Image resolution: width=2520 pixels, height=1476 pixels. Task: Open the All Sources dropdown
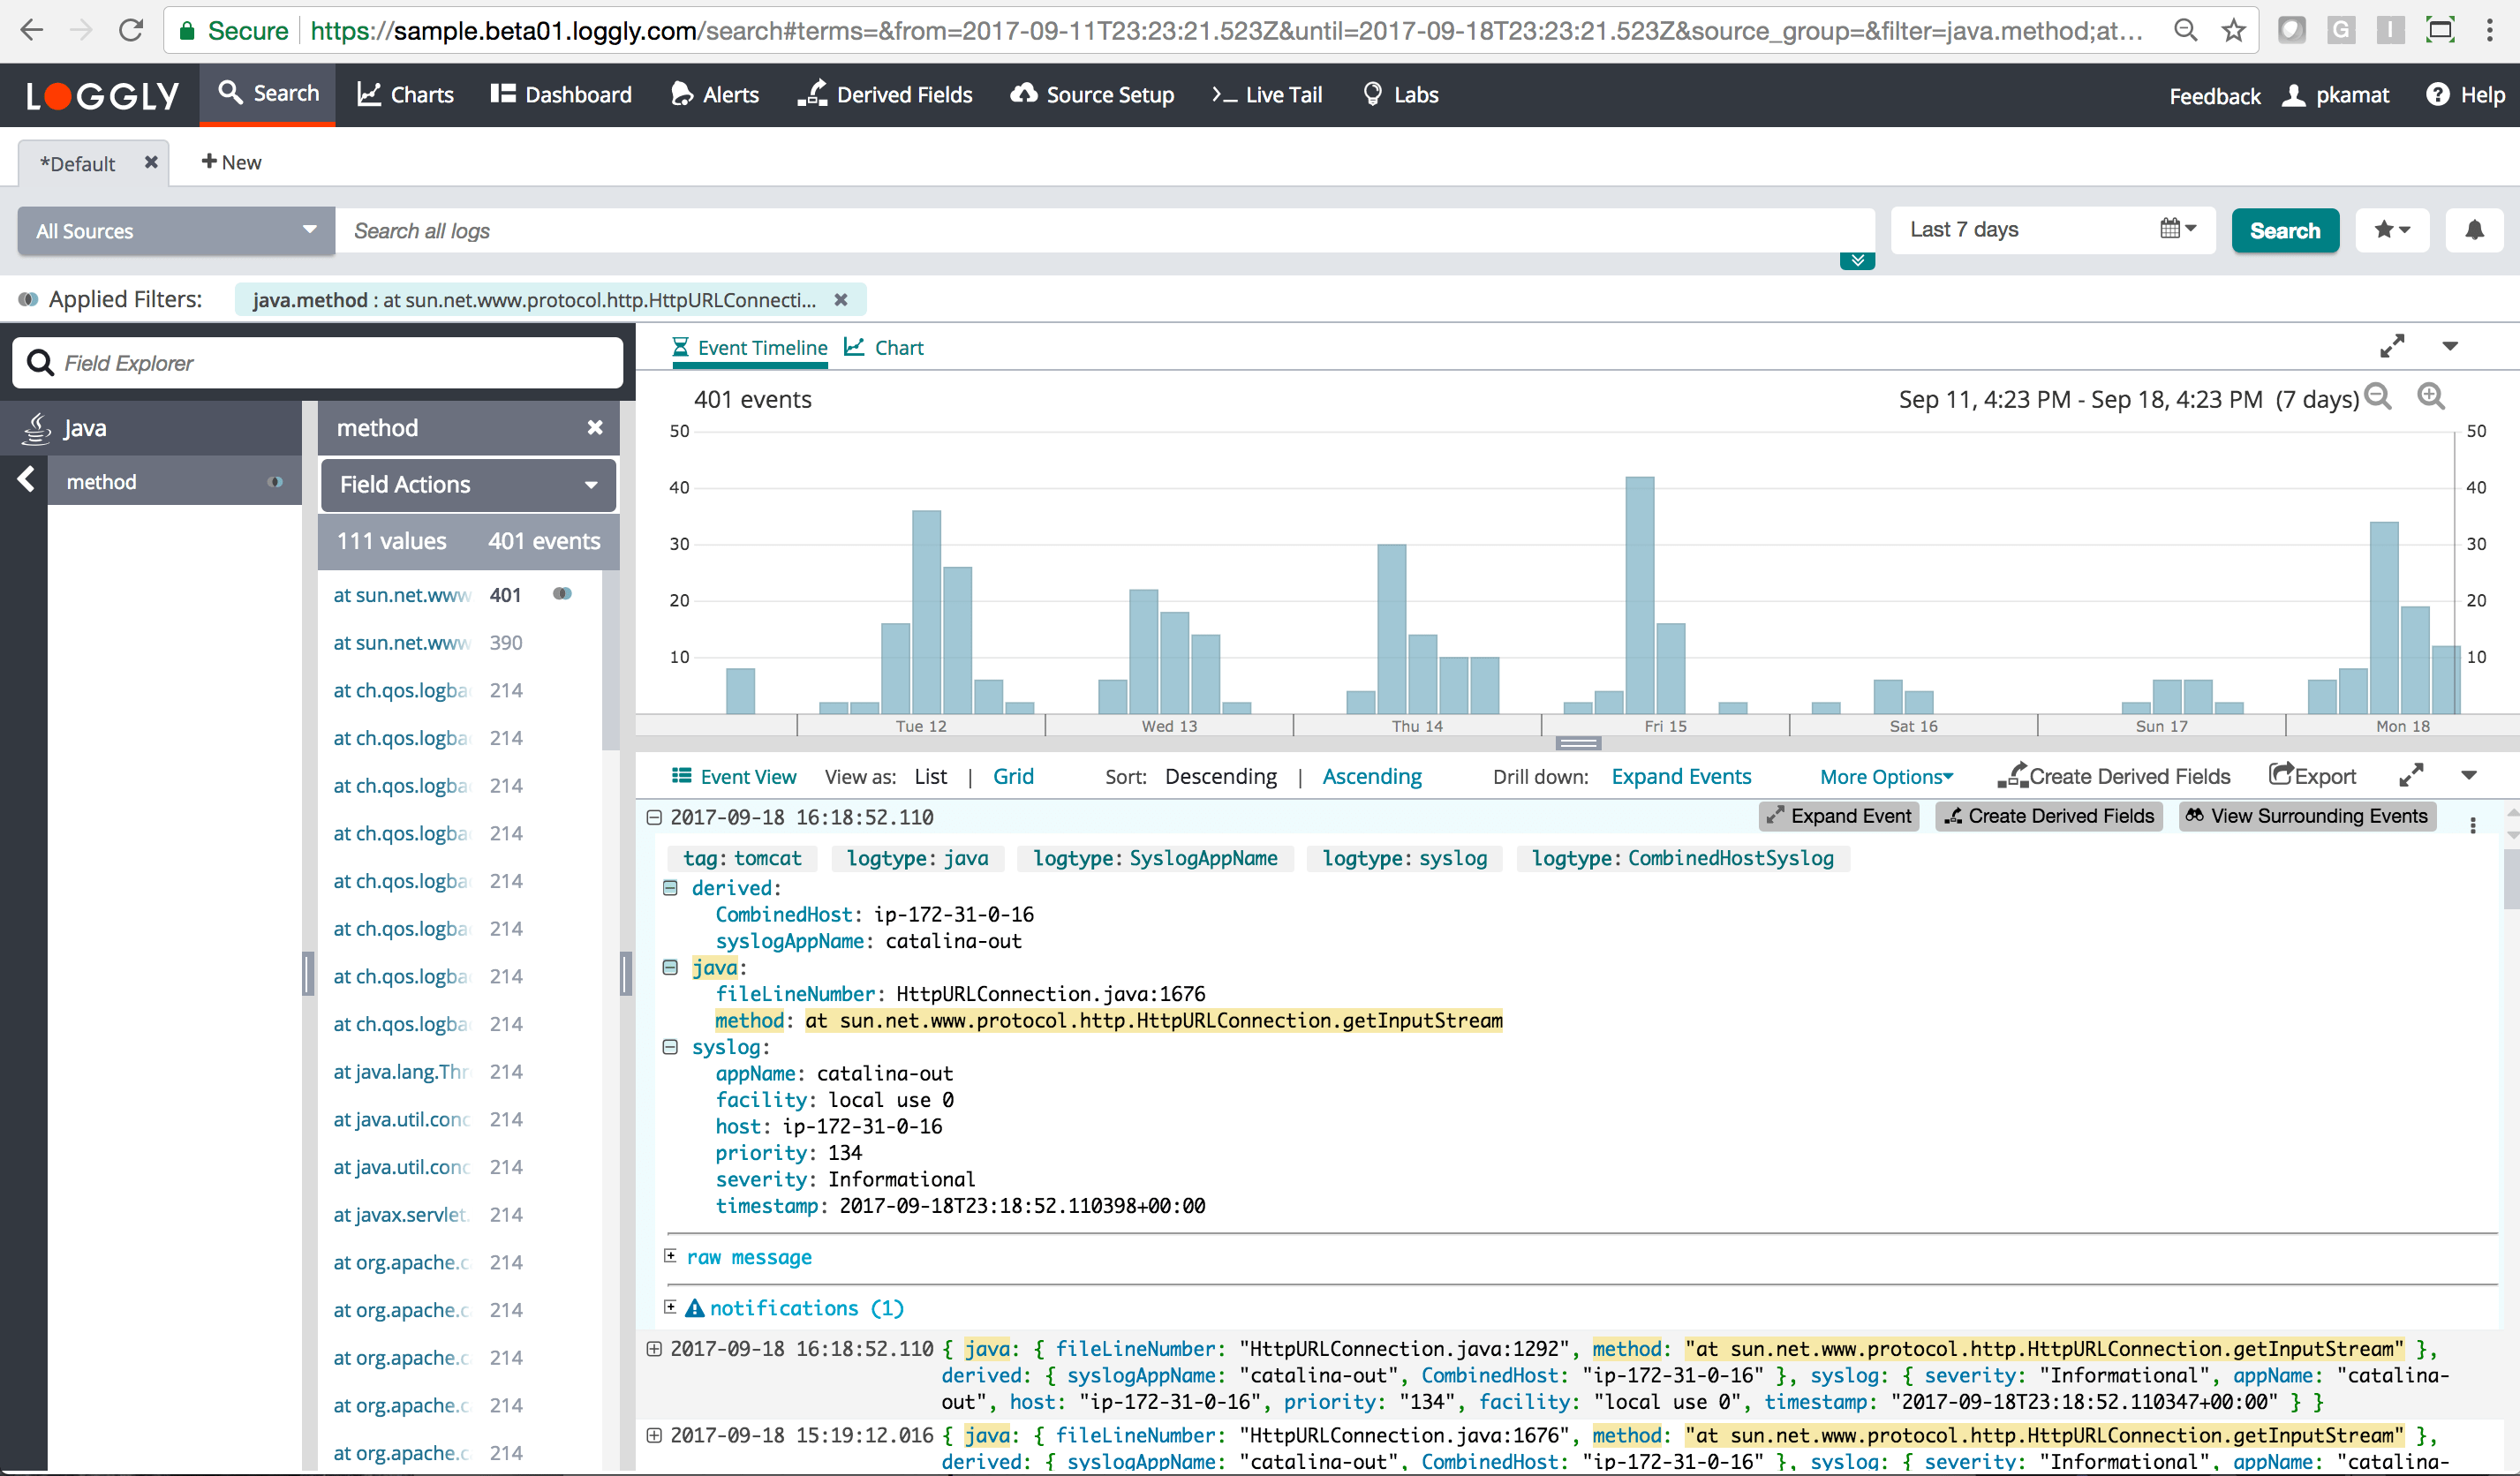coord(175,230)
